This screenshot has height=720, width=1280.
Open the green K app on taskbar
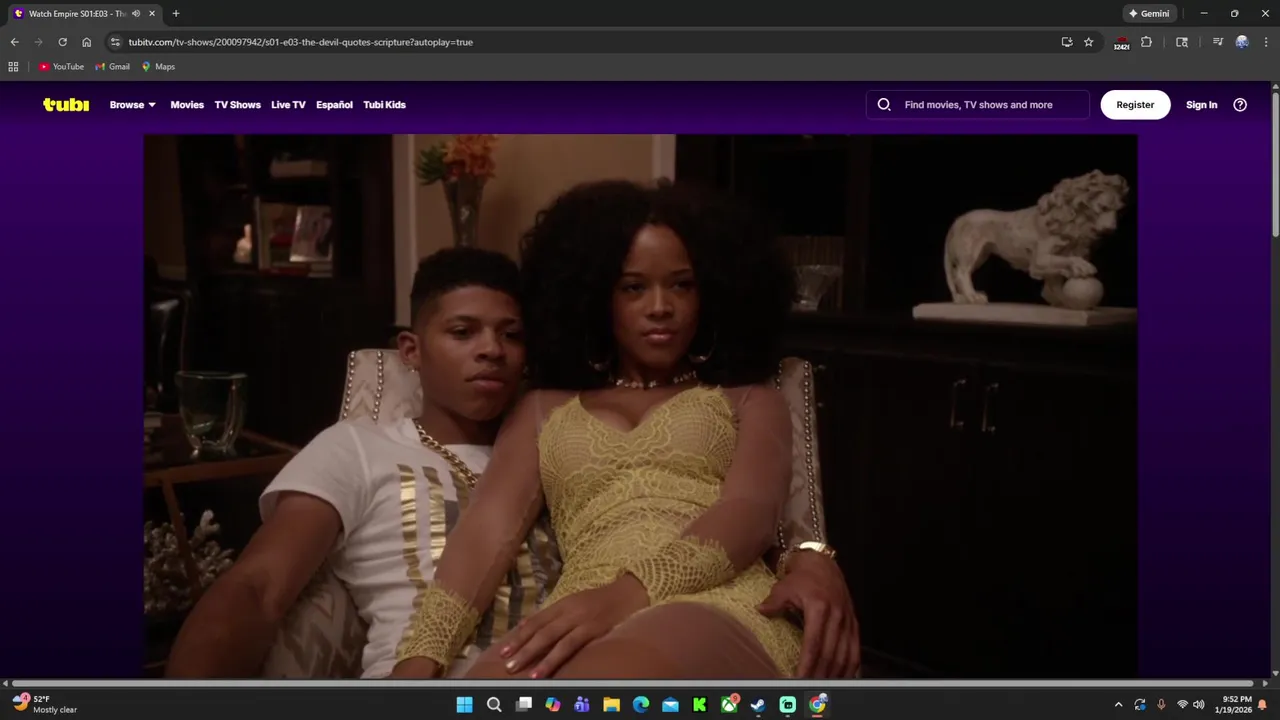coord(700,705)
